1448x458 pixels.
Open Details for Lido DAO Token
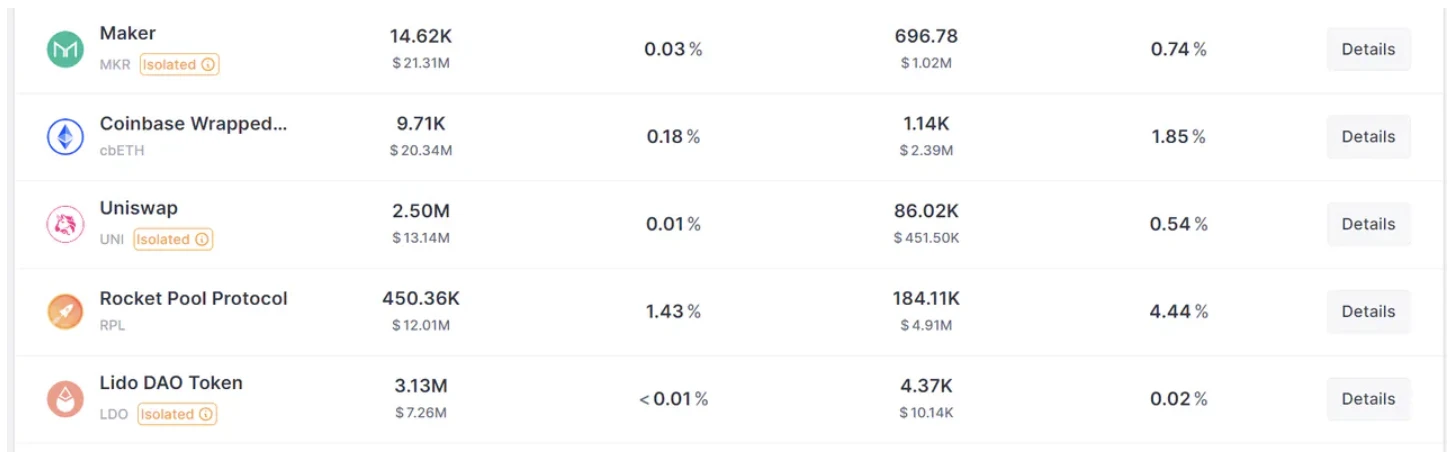tap(1368, 399)
